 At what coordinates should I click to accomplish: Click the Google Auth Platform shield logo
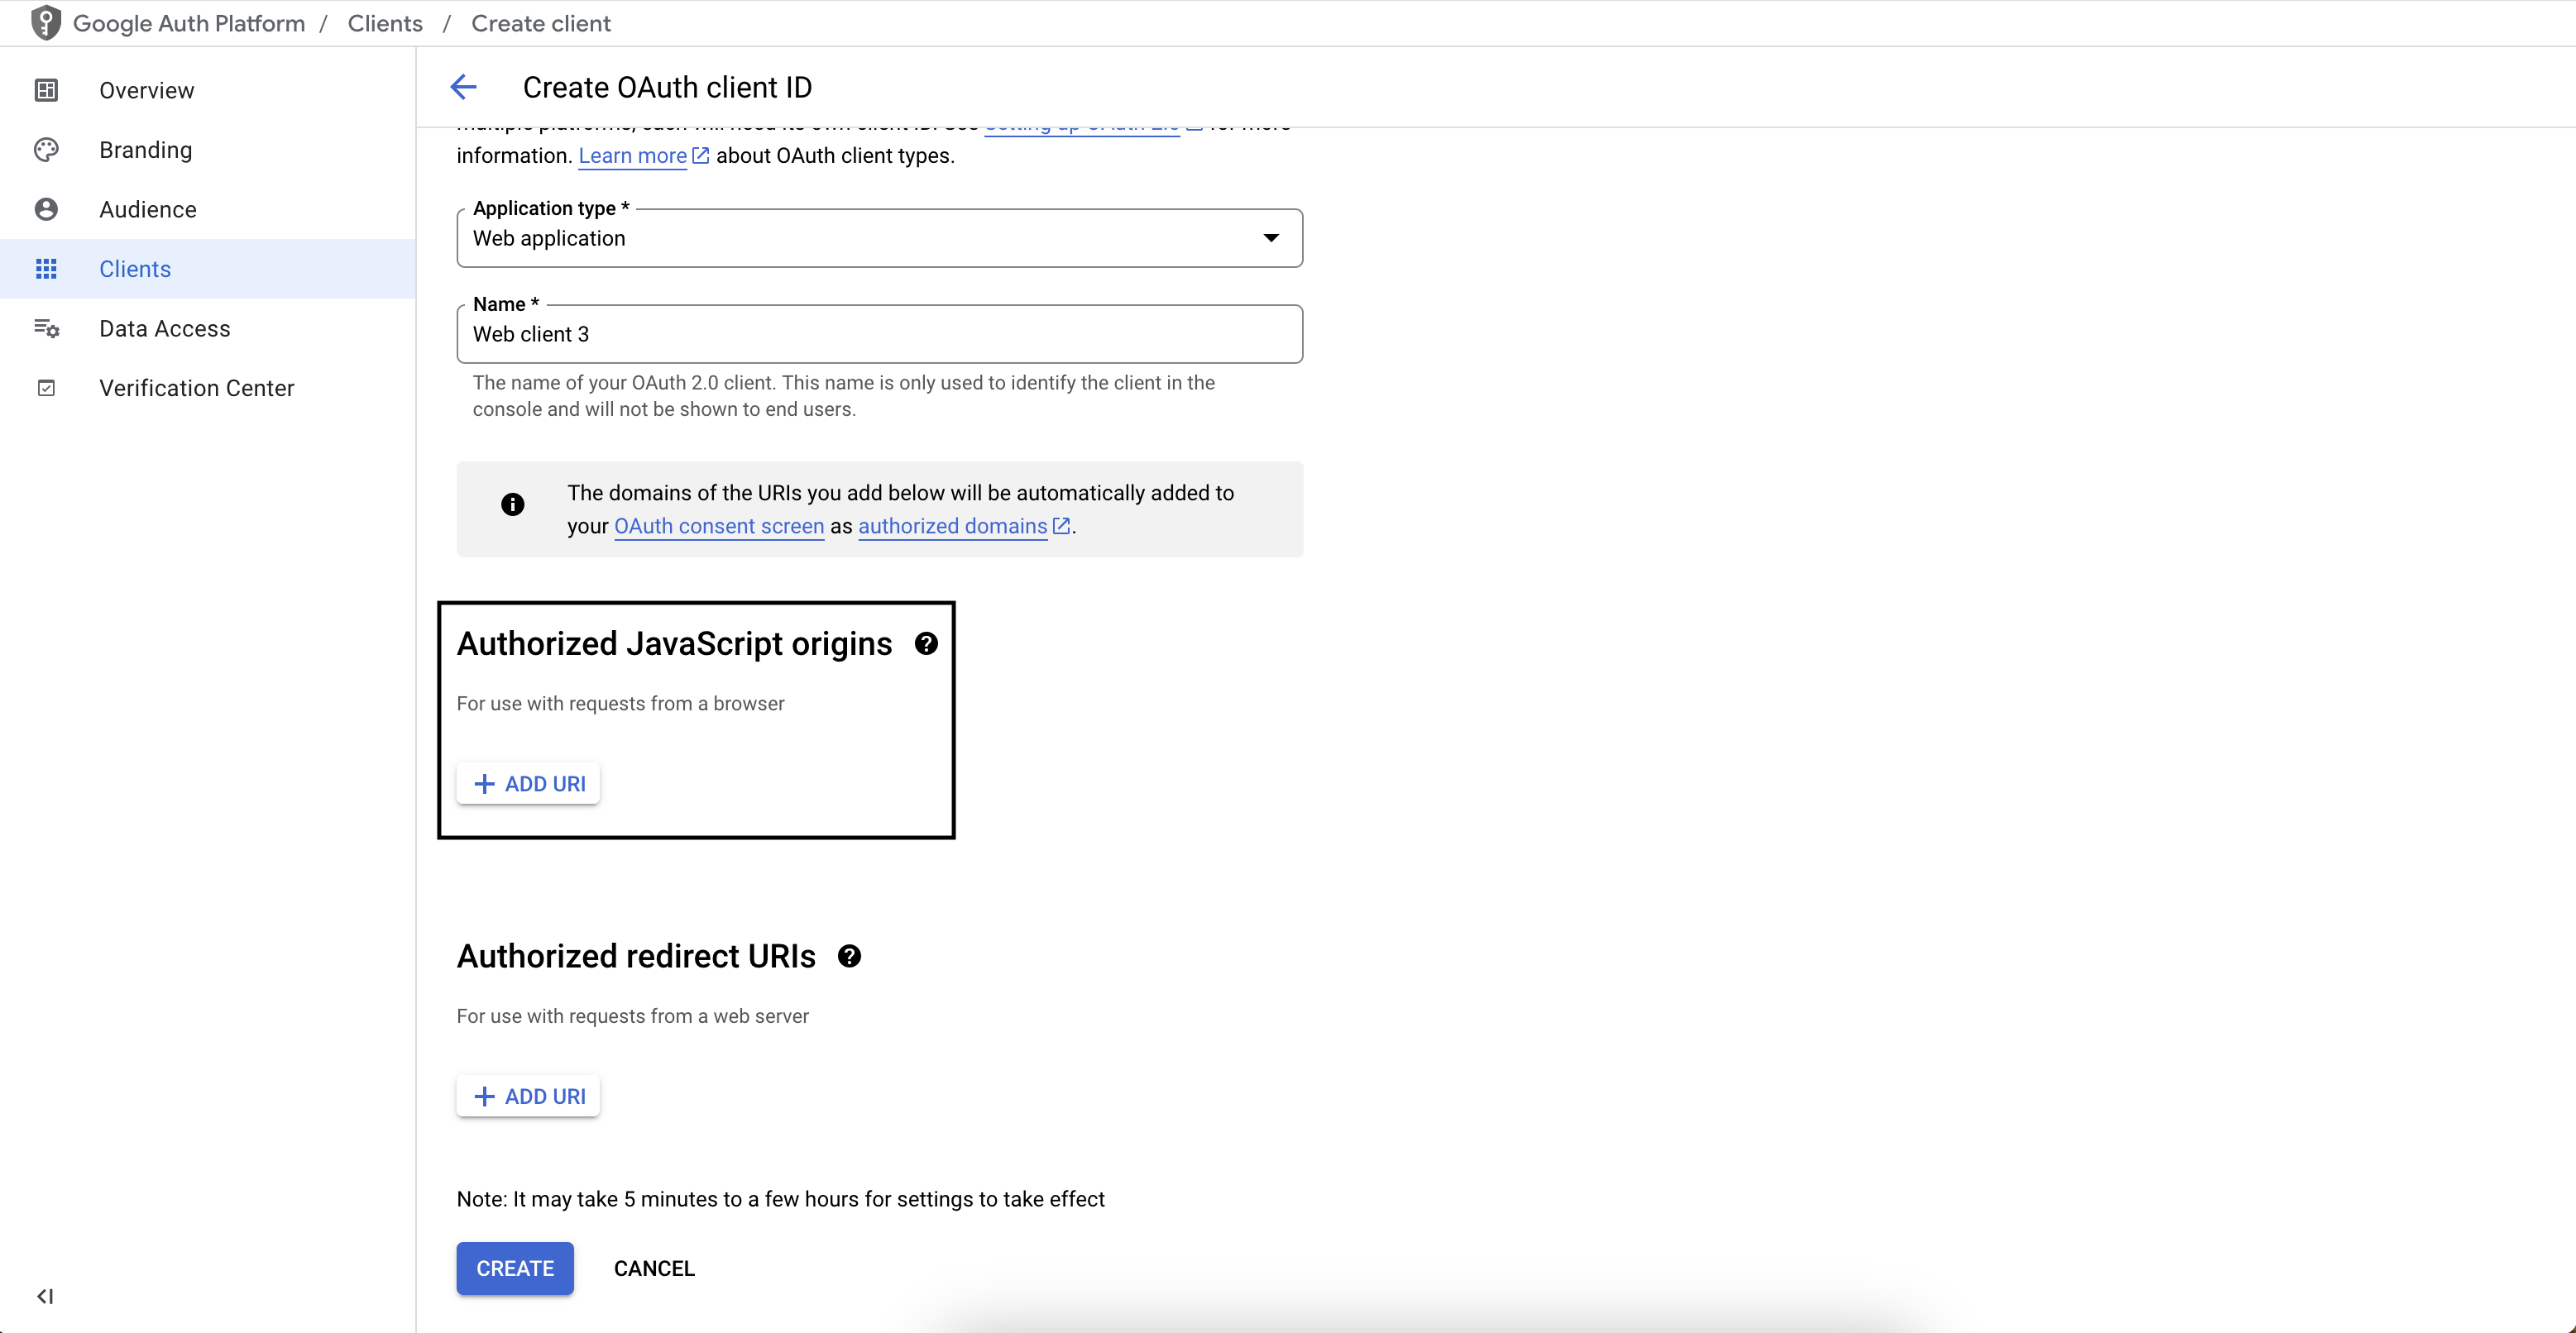[46, 22]
